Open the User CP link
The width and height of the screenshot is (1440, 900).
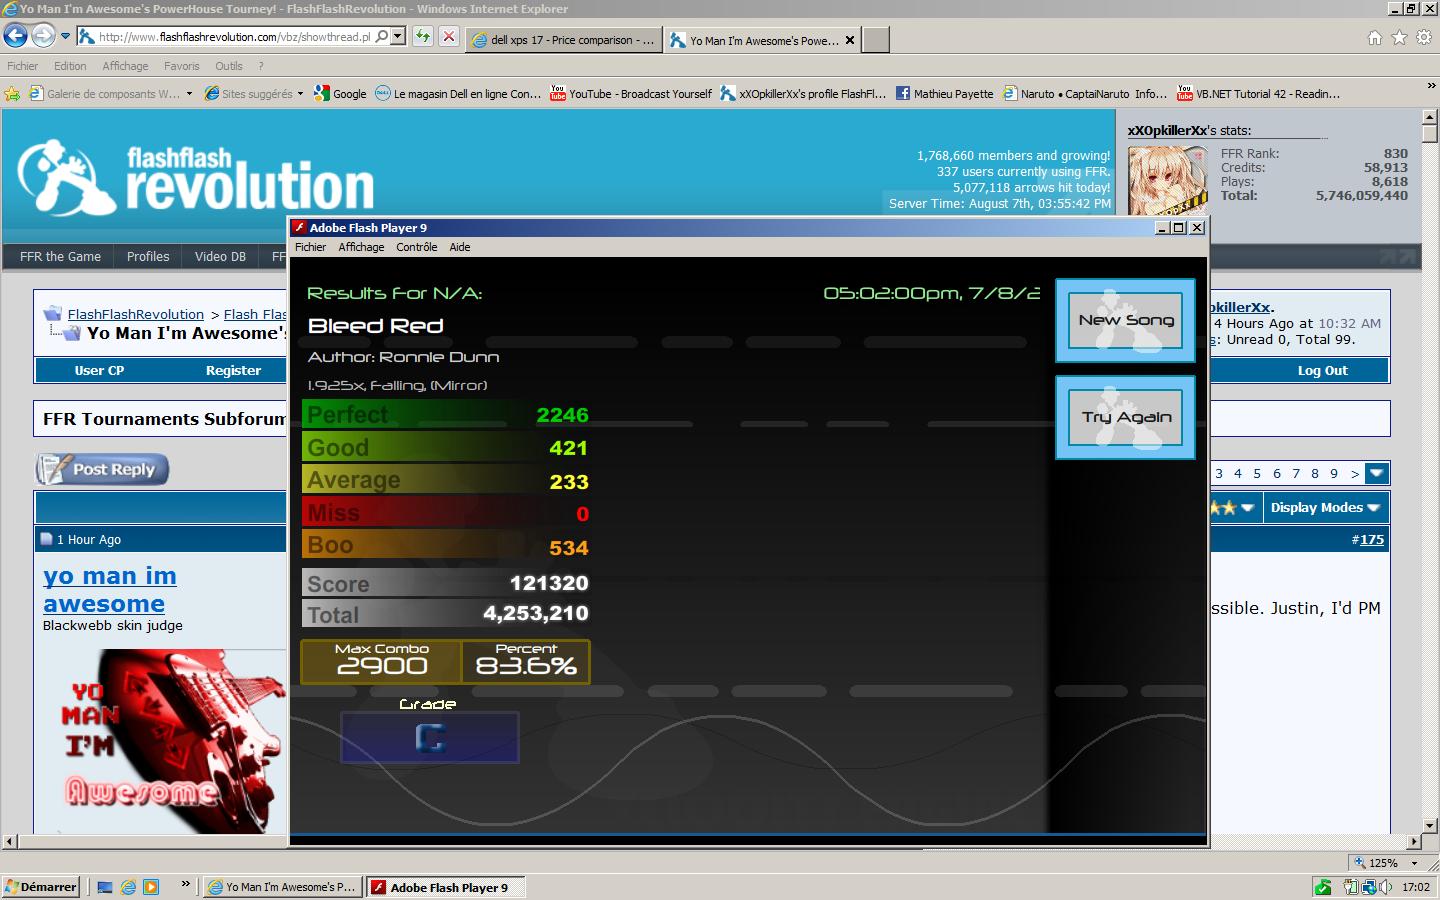coord(99,370)
